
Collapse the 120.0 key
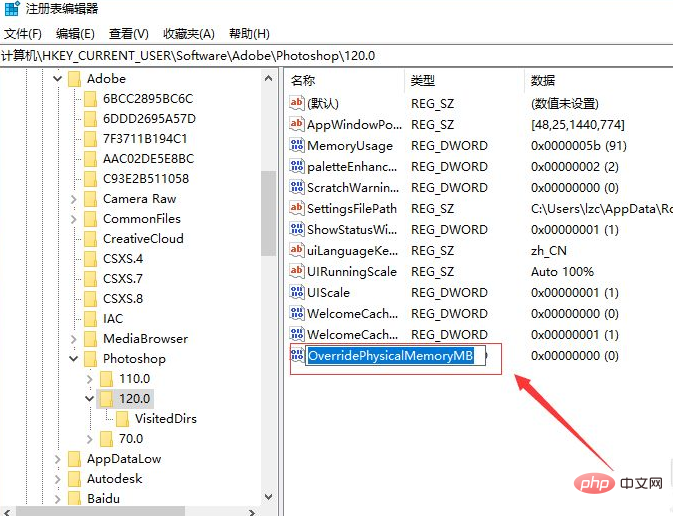coord(89,399)
